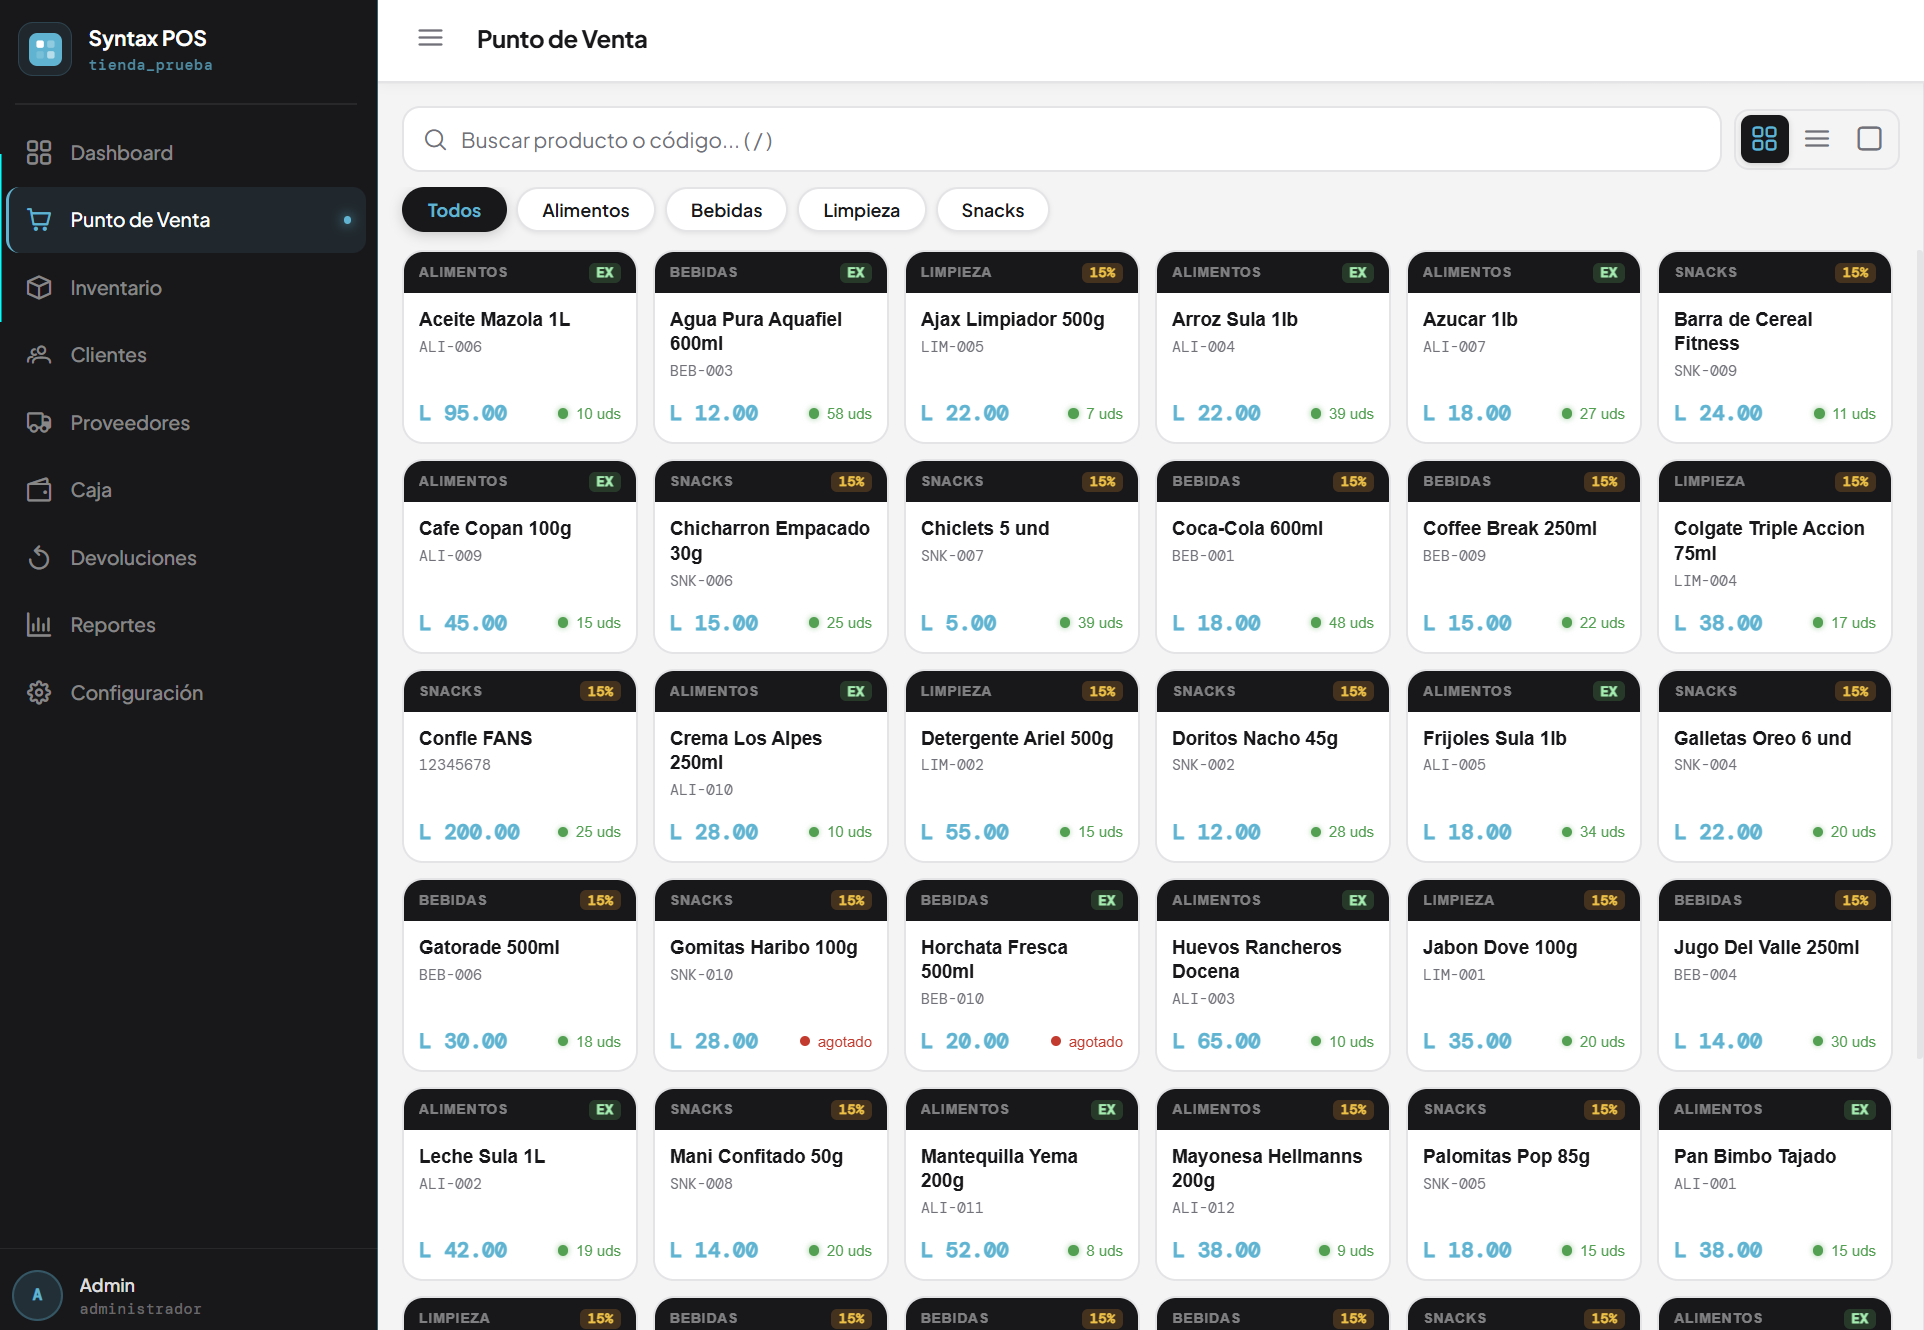Click the Syntax POS logo icon
Viewport: 1924px width, 1330px height.
45,49
